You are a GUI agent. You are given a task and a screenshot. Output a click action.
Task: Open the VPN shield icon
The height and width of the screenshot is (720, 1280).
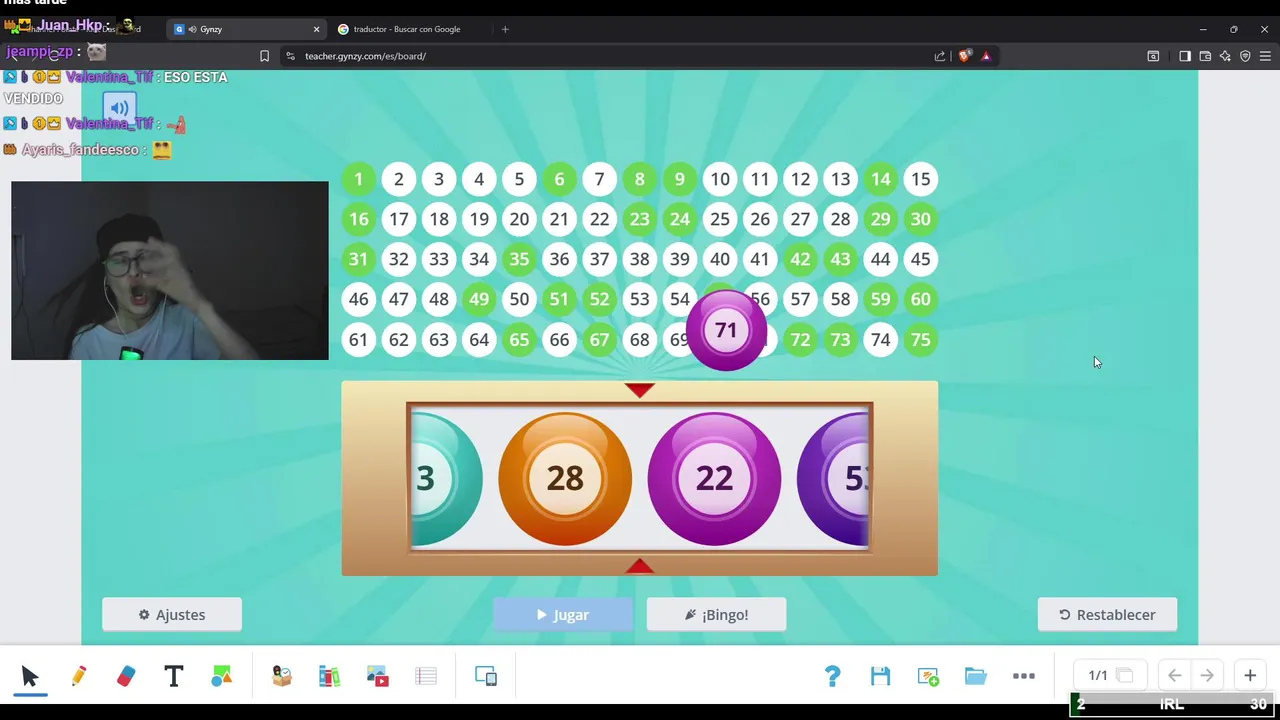1245,56
